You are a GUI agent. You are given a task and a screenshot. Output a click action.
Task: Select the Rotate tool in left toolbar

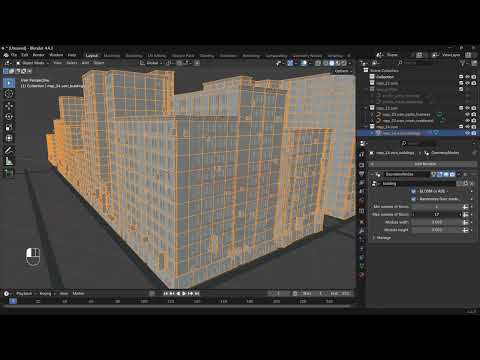tap(9, 117)
